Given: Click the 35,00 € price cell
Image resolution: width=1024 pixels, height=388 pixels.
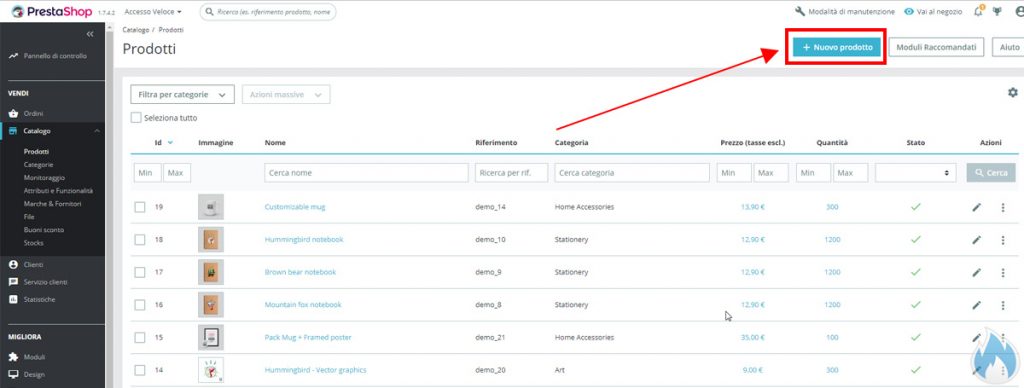Looking at the screenshot, I should (752, 338).
